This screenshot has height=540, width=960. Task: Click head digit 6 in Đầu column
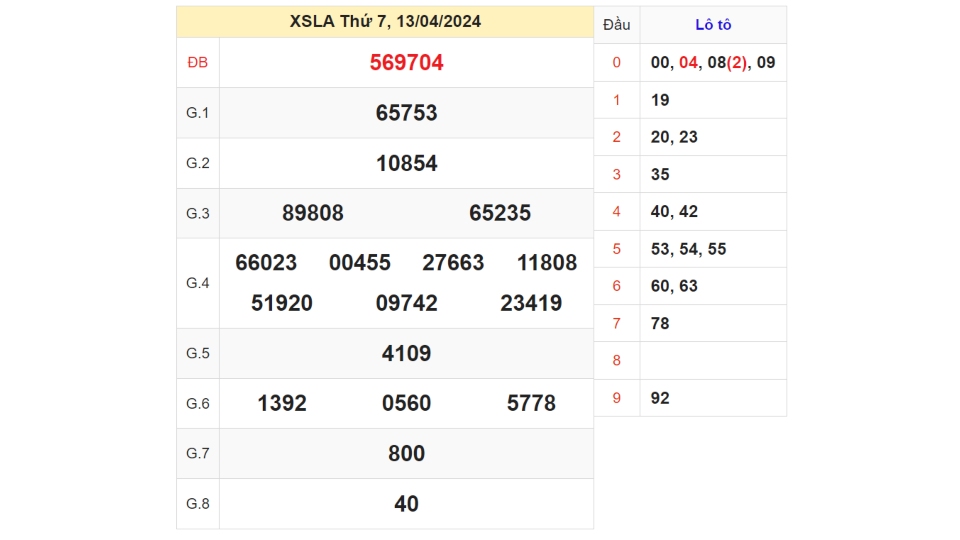tap(617, 286)
